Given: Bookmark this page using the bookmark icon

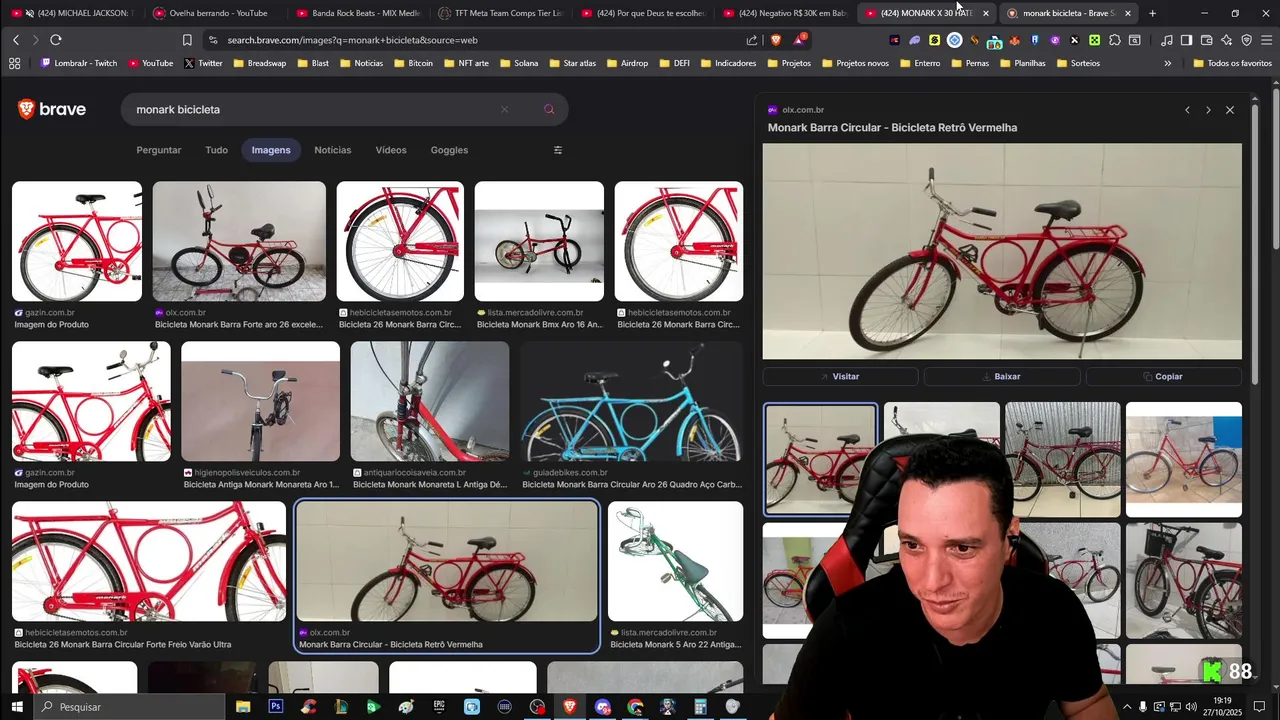Looking at the screenshot, I should [187, 40].
